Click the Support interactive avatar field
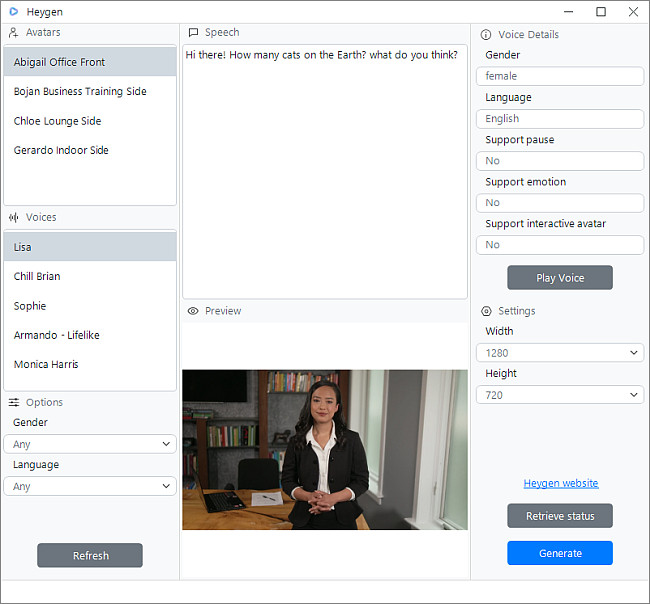Screen dimensions: 650x604 [560, 245]
